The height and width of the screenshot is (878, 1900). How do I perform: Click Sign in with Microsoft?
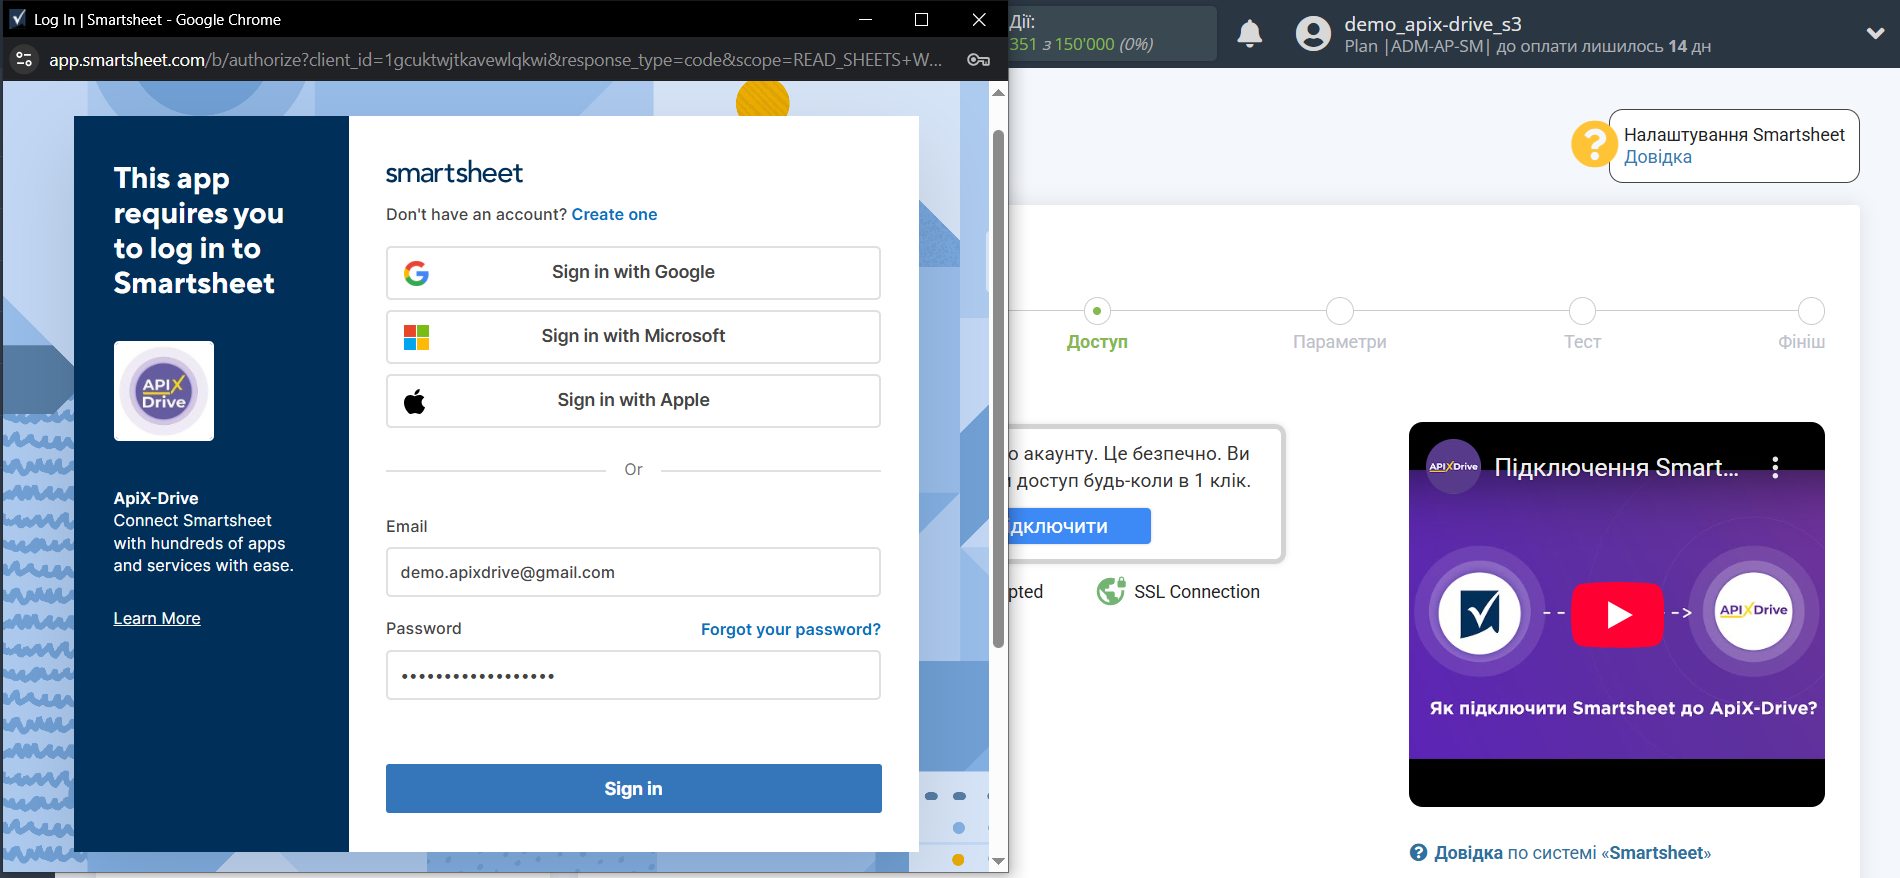point(633,337)
